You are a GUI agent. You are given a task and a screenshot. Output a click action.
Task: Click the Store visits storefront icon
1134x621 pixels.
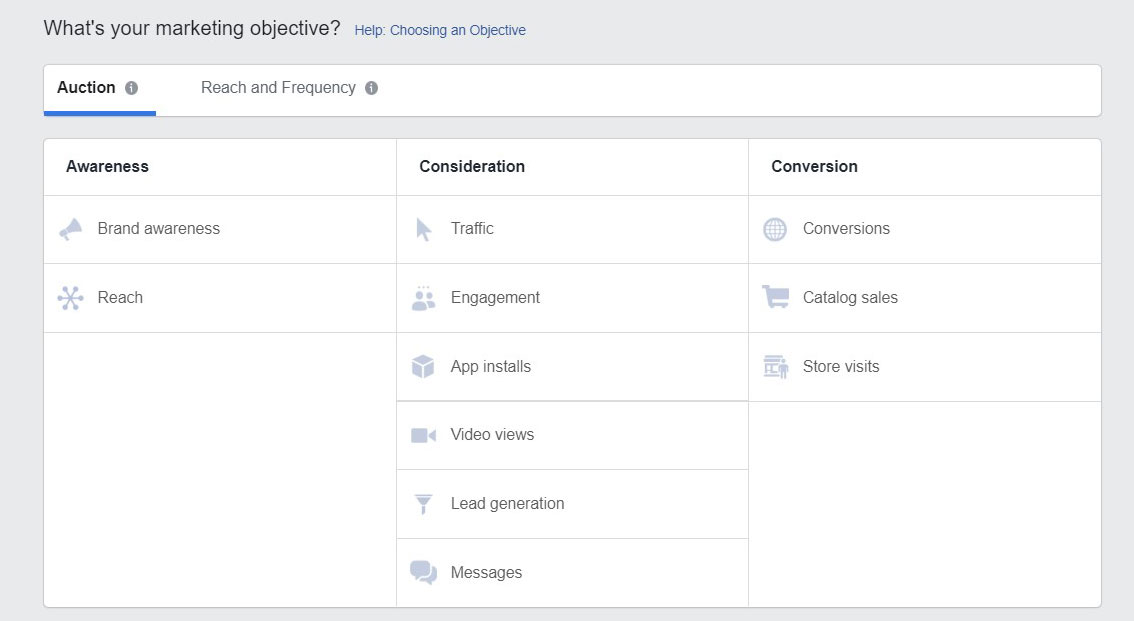[776, 367]
